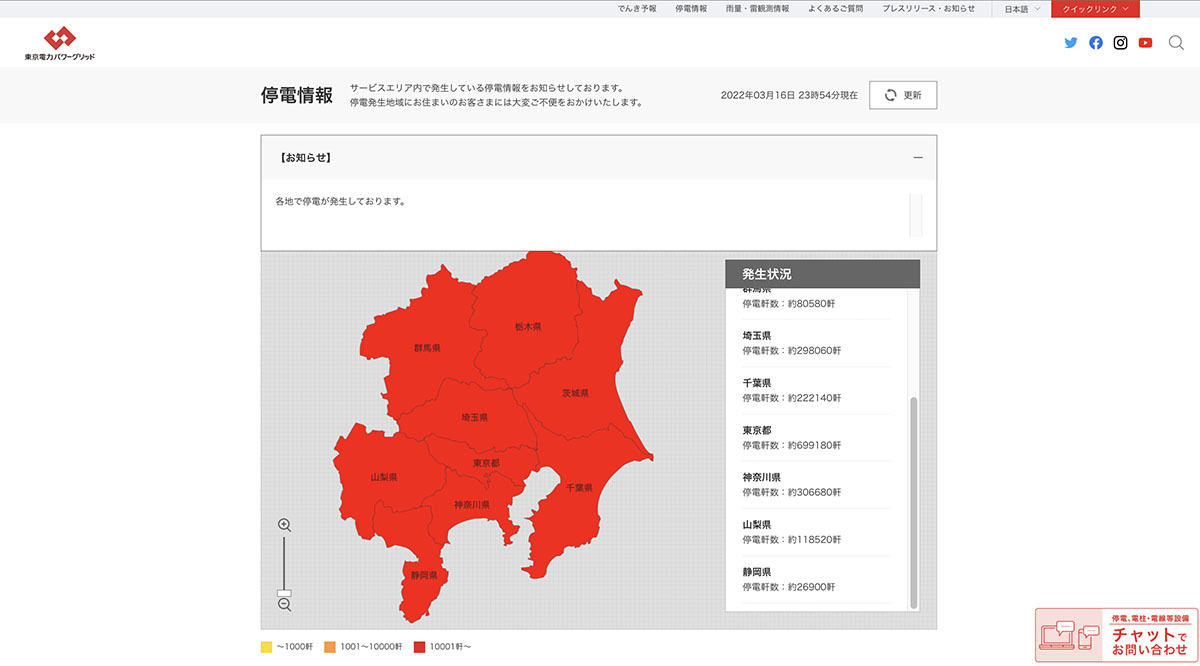This screenshot has width=1200, height=666.
Task: Select 栃木県 on the map
Action: coord(528,326)
